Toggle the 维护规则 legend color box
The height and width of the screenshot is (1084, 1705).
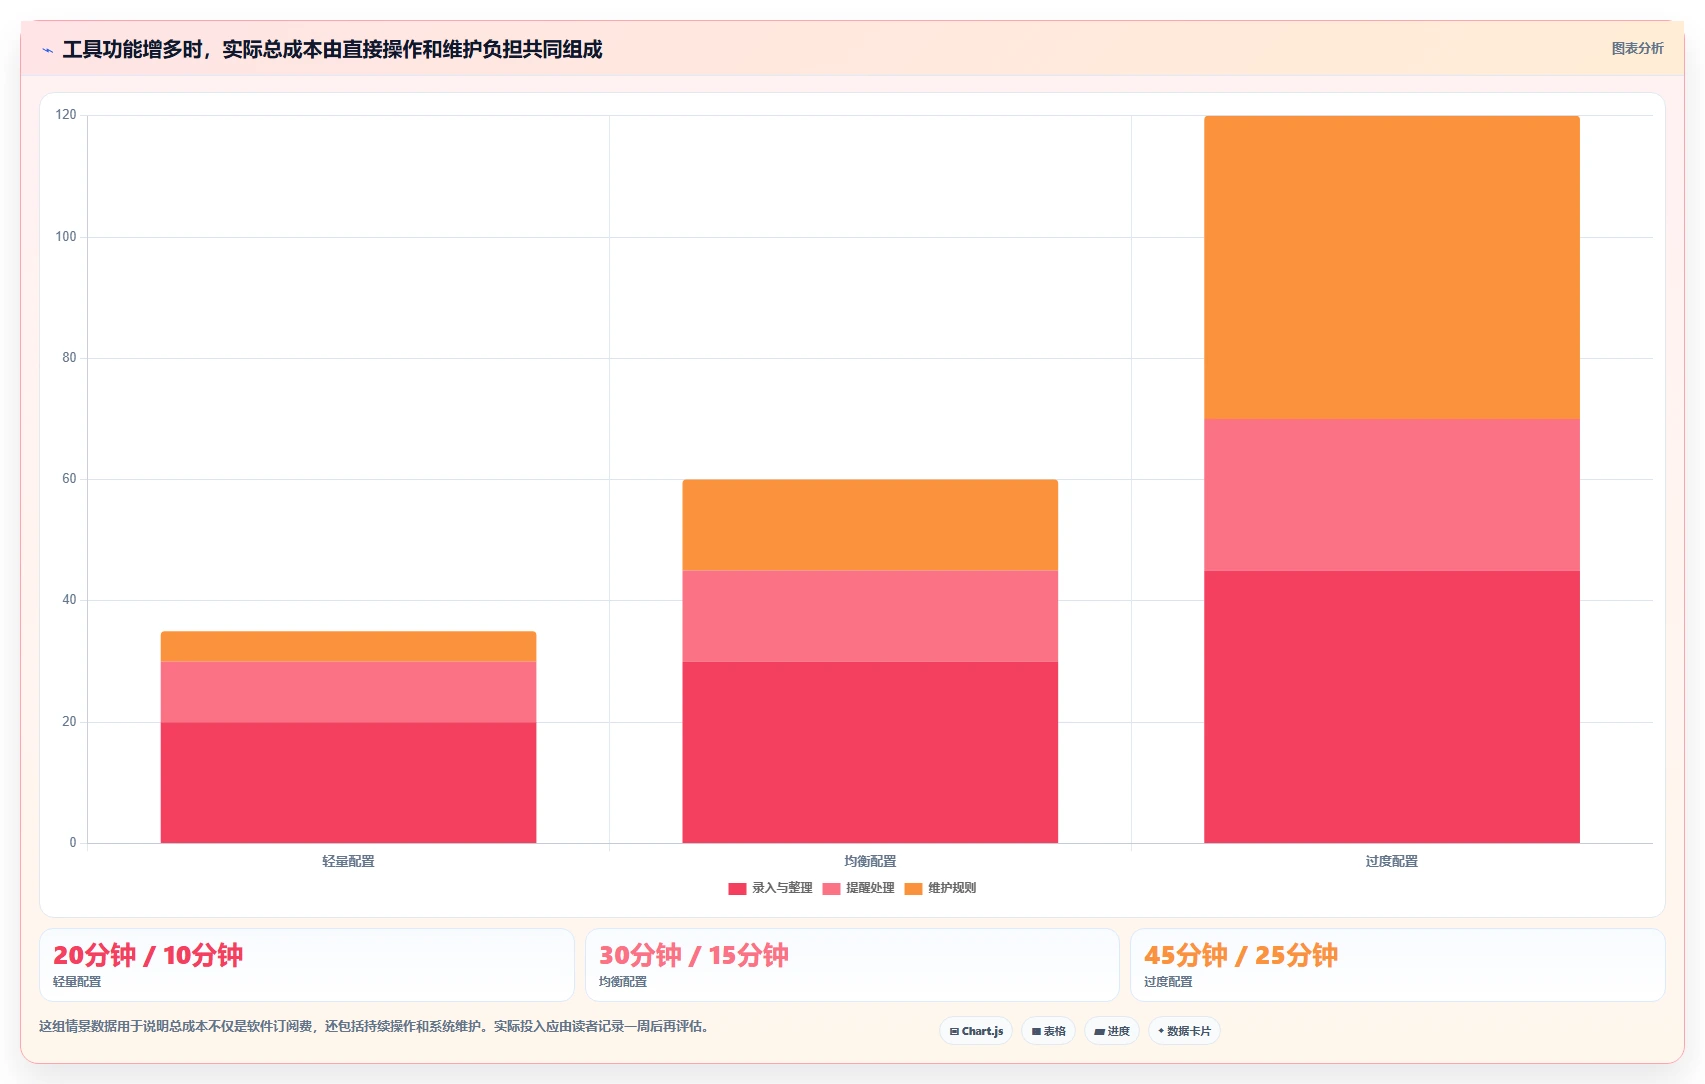point(913,888)
